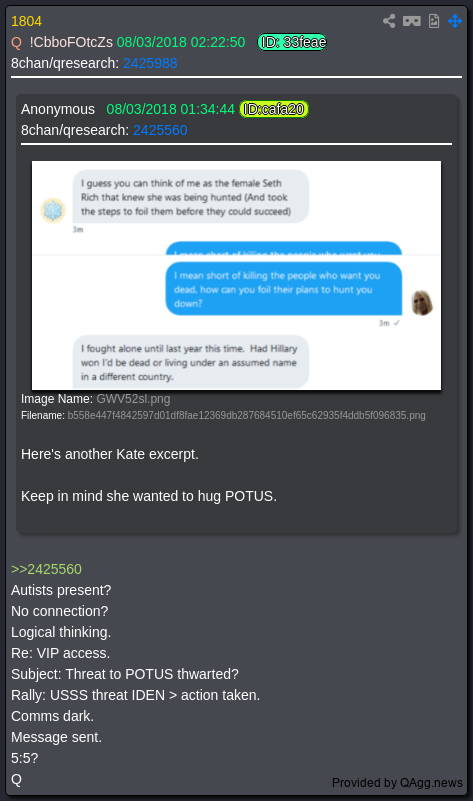Click the image file icon

[434, 21]
